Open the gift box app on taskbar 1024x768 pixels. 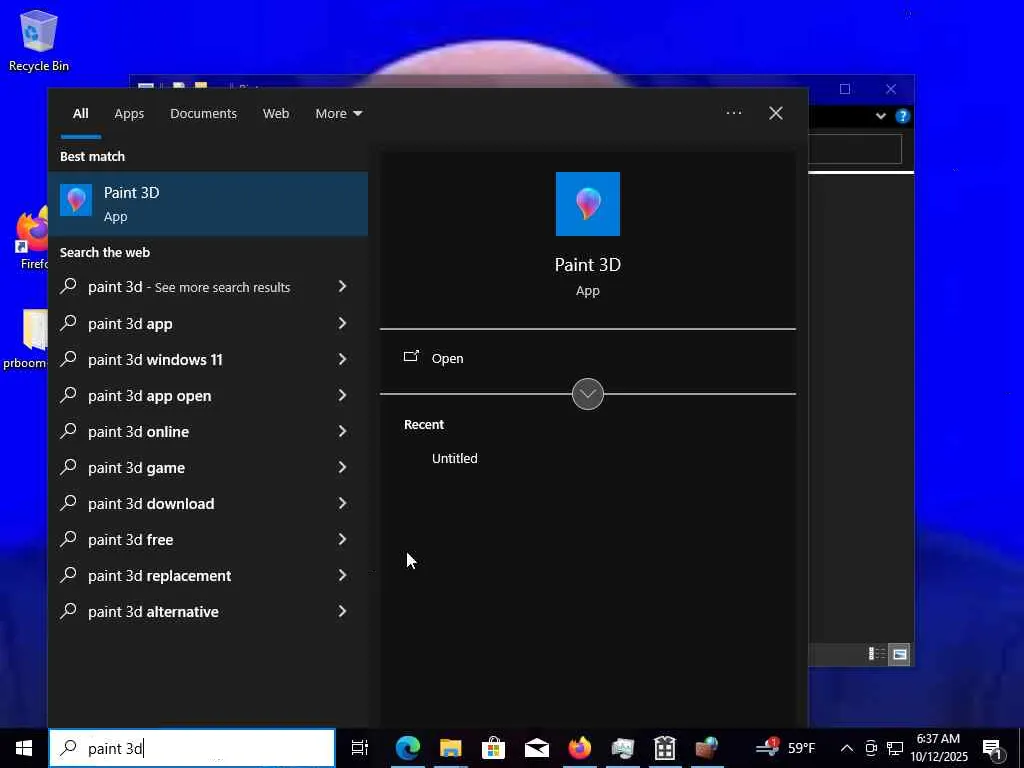tap(665, 748)
